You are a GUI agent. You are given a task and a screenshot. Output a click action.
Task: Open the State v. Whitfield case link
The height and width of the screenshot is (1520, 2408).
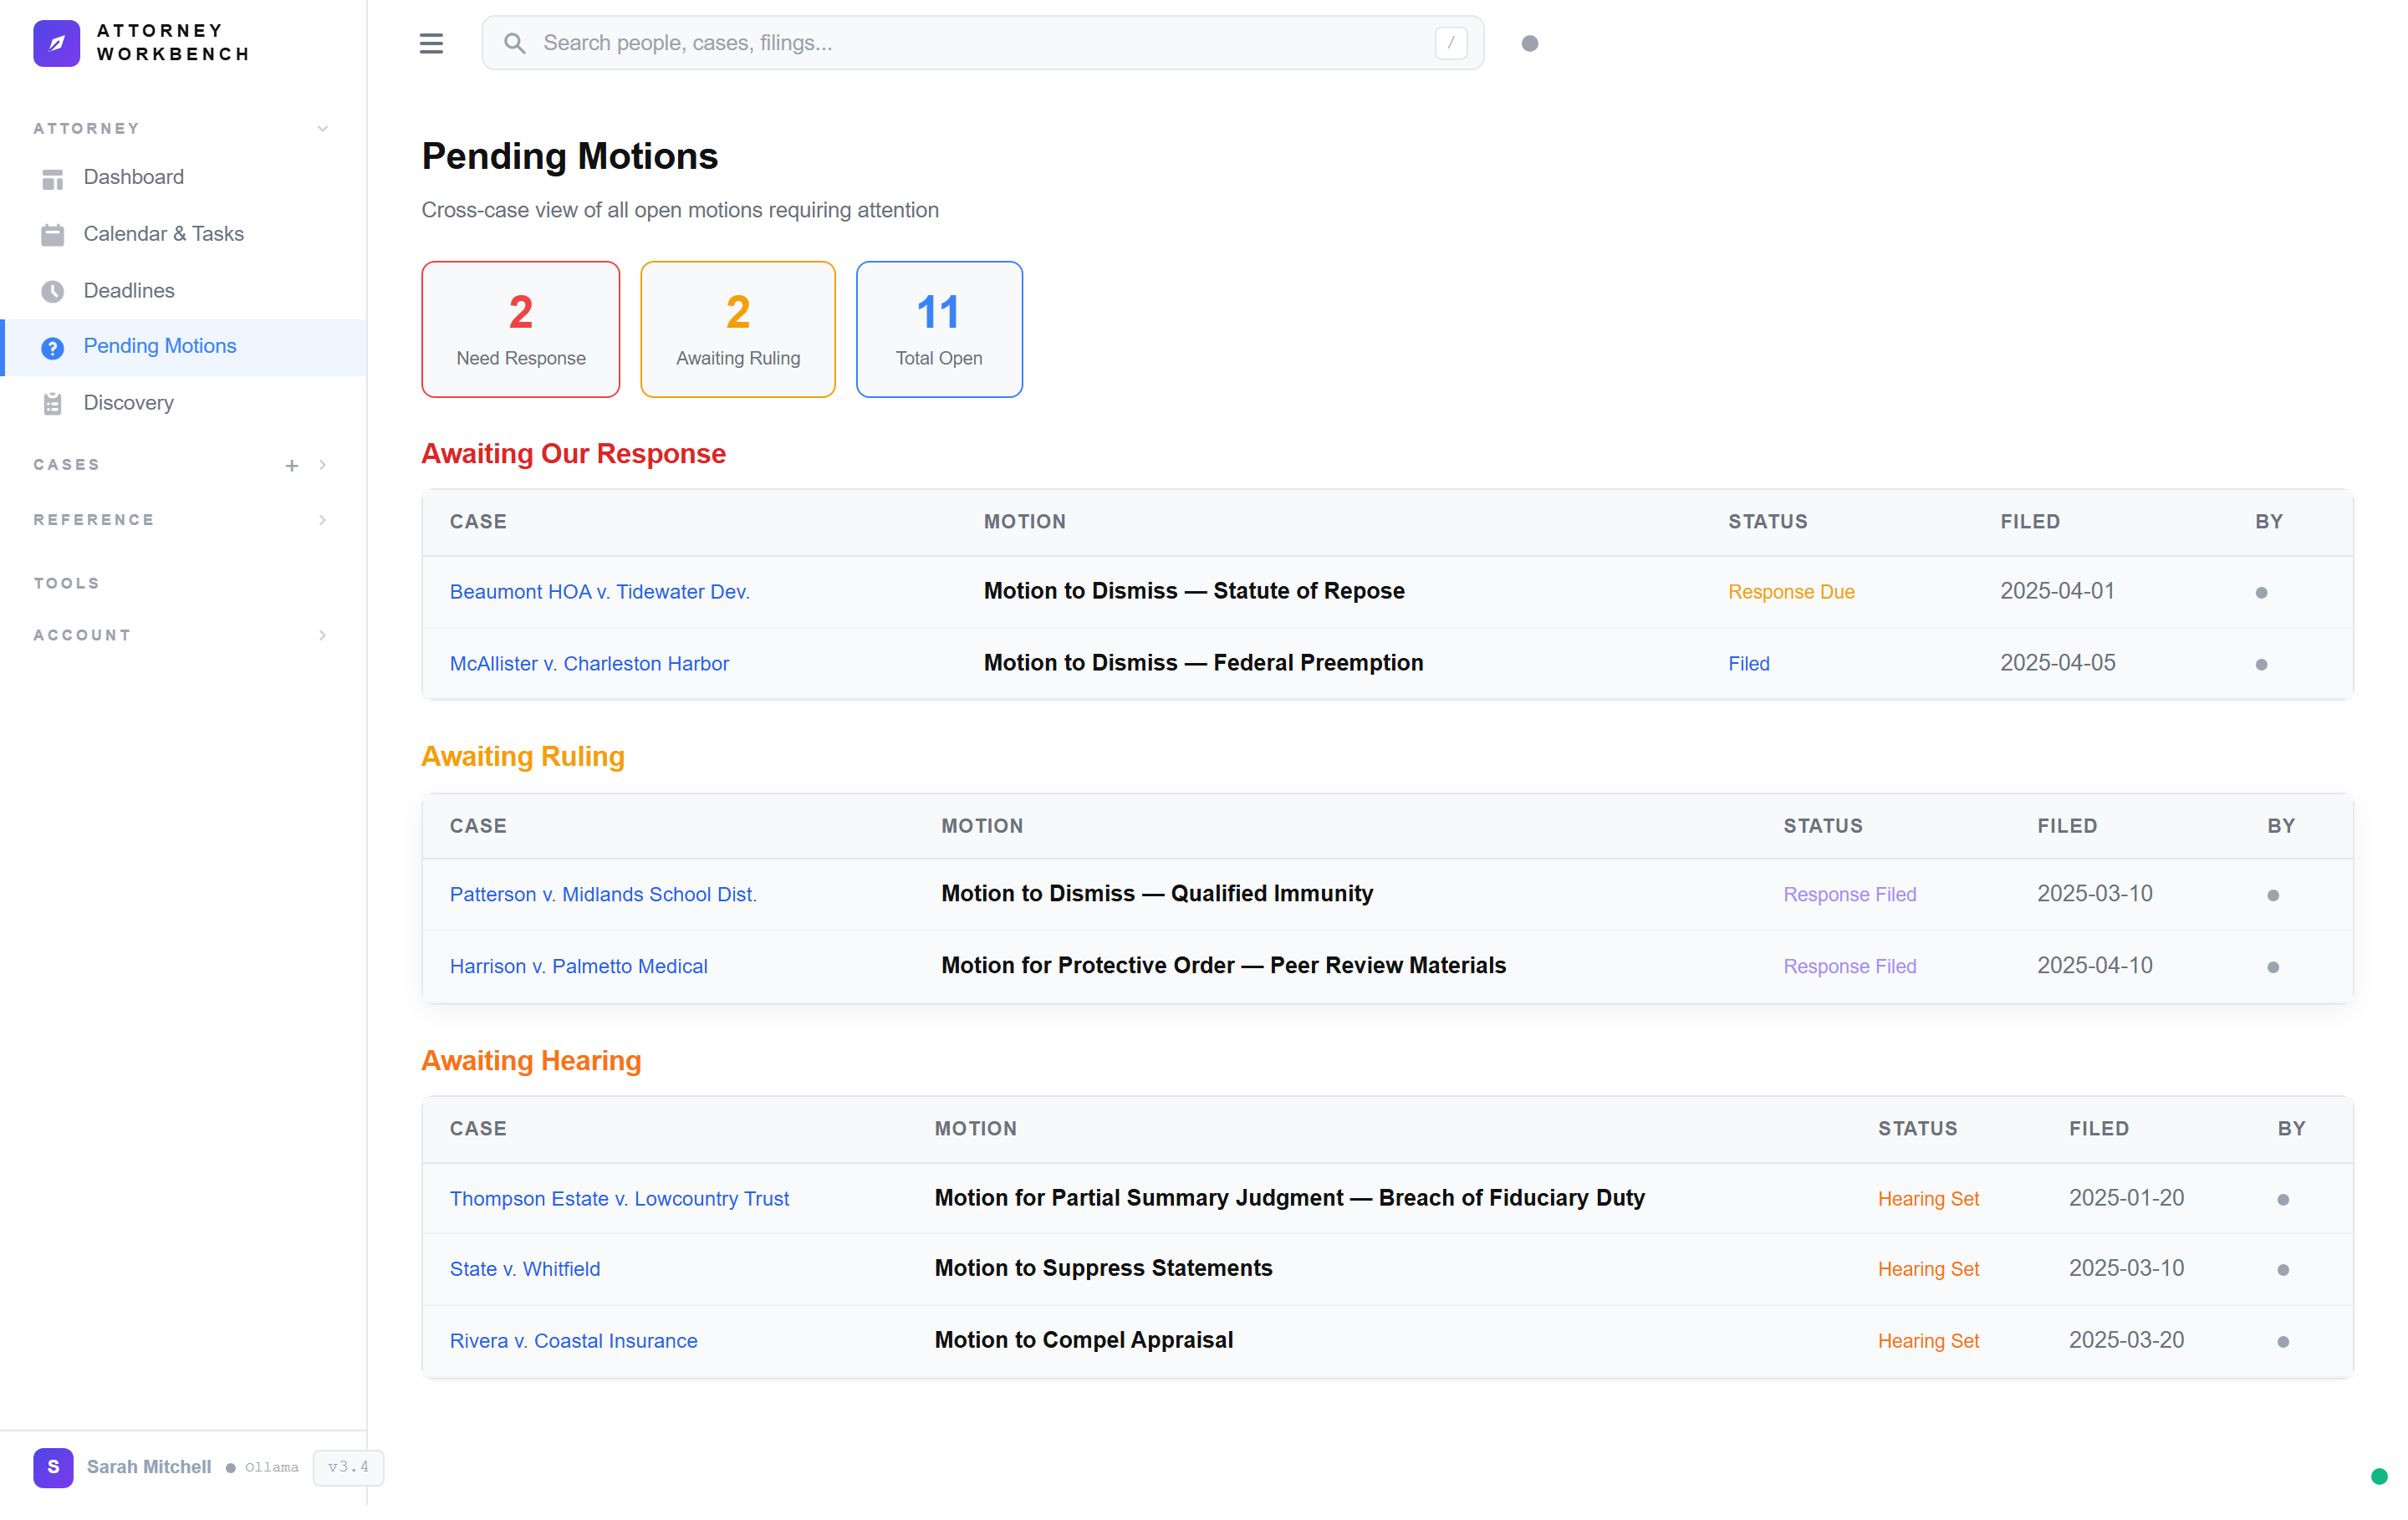pyautogui.click(x=525, y=1268)
